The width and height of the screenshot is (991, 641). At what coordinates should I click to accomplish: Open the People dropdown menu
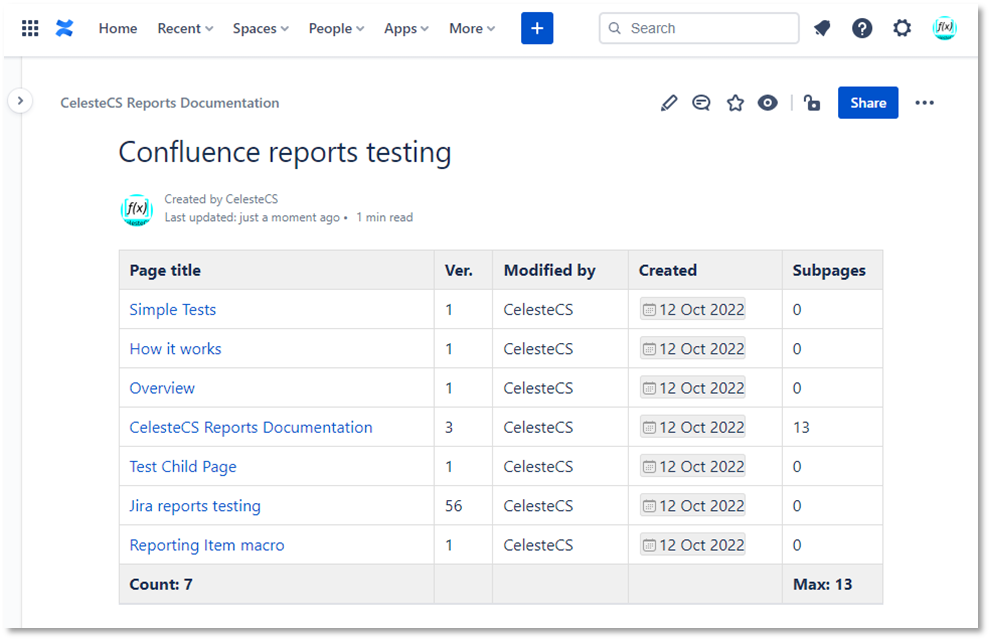point(336,28)
